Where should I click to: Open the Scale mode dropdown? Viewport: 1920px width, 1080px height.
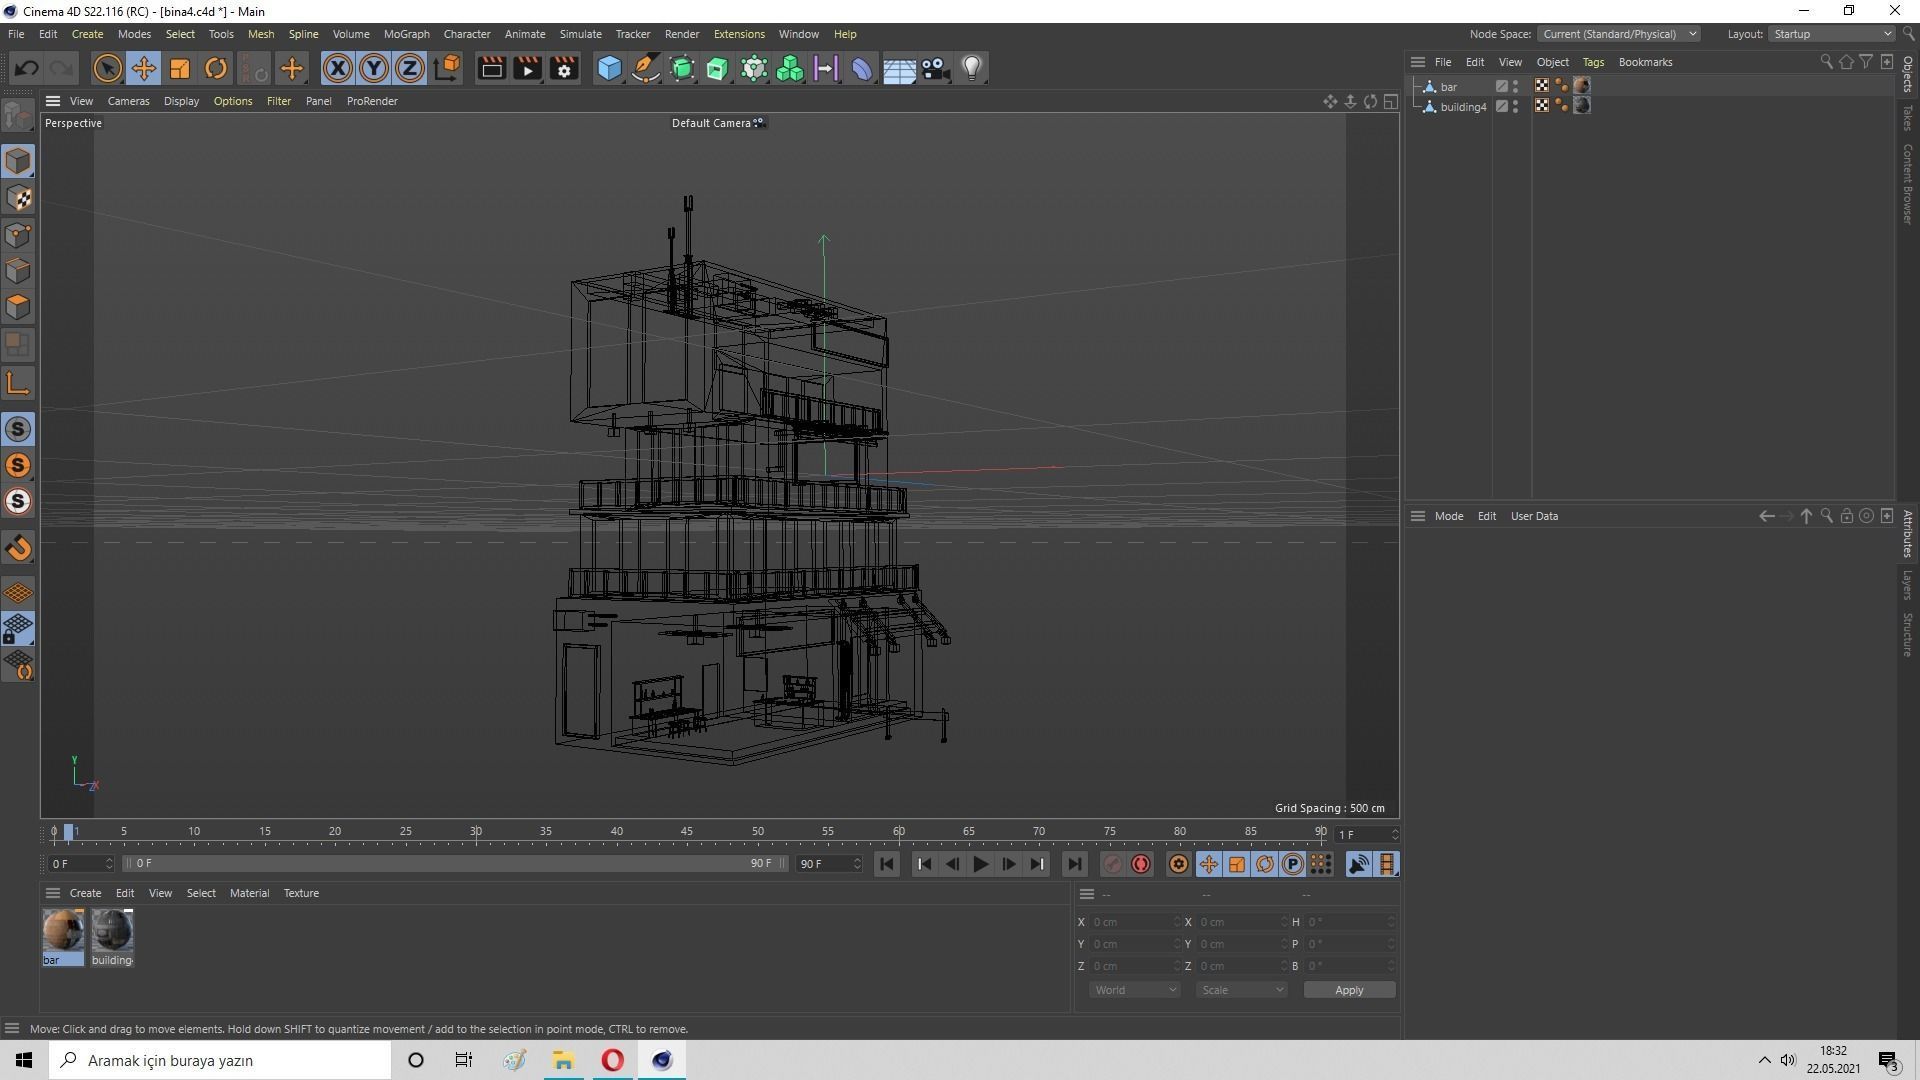[x=1241, y=990]
